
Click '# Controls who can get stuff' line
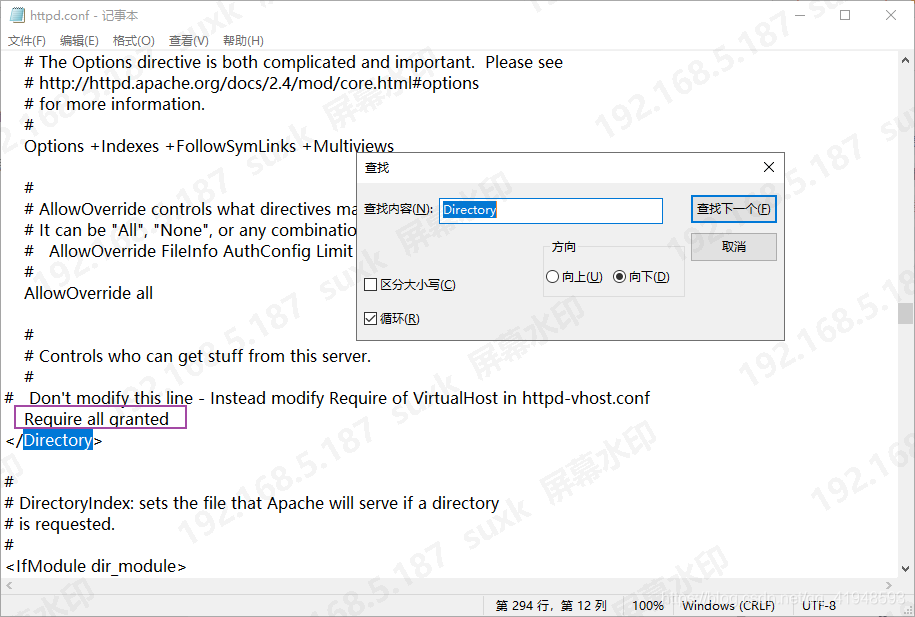(x=197, y=356)
